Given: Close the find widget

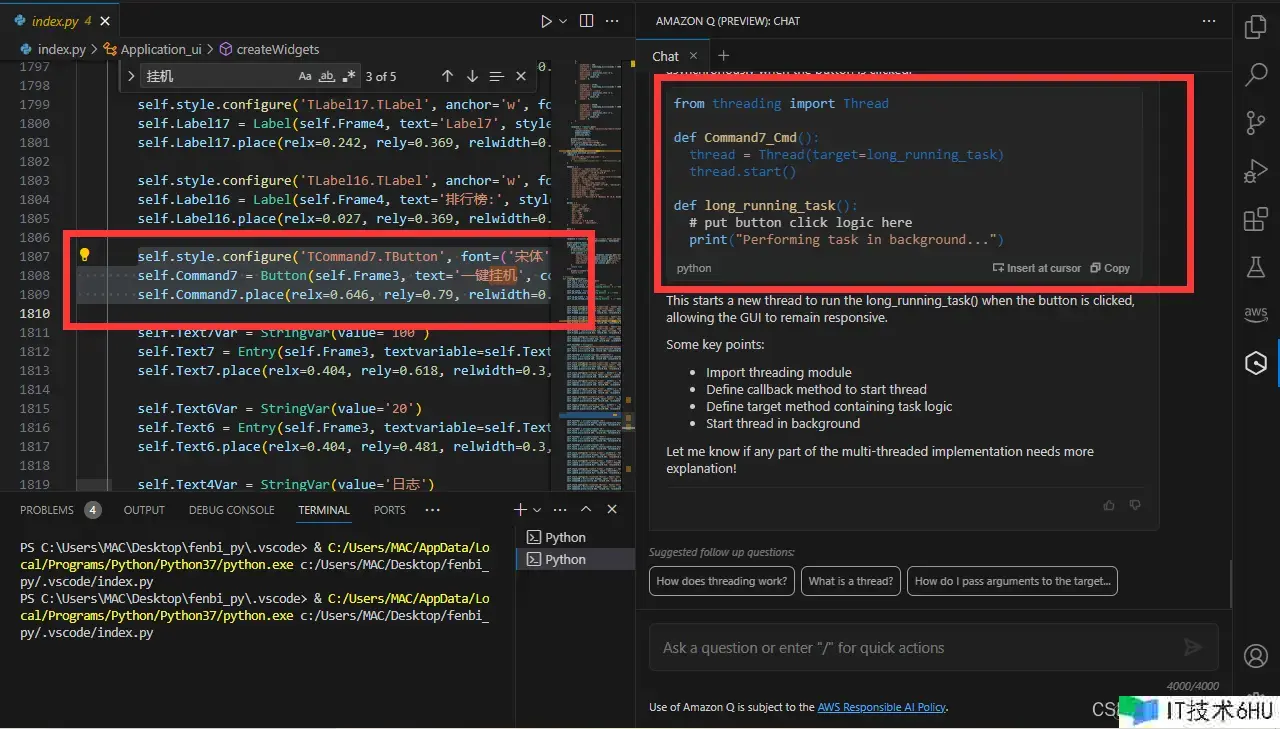Looking at the screenshot, I should click(x=521, y=76).
